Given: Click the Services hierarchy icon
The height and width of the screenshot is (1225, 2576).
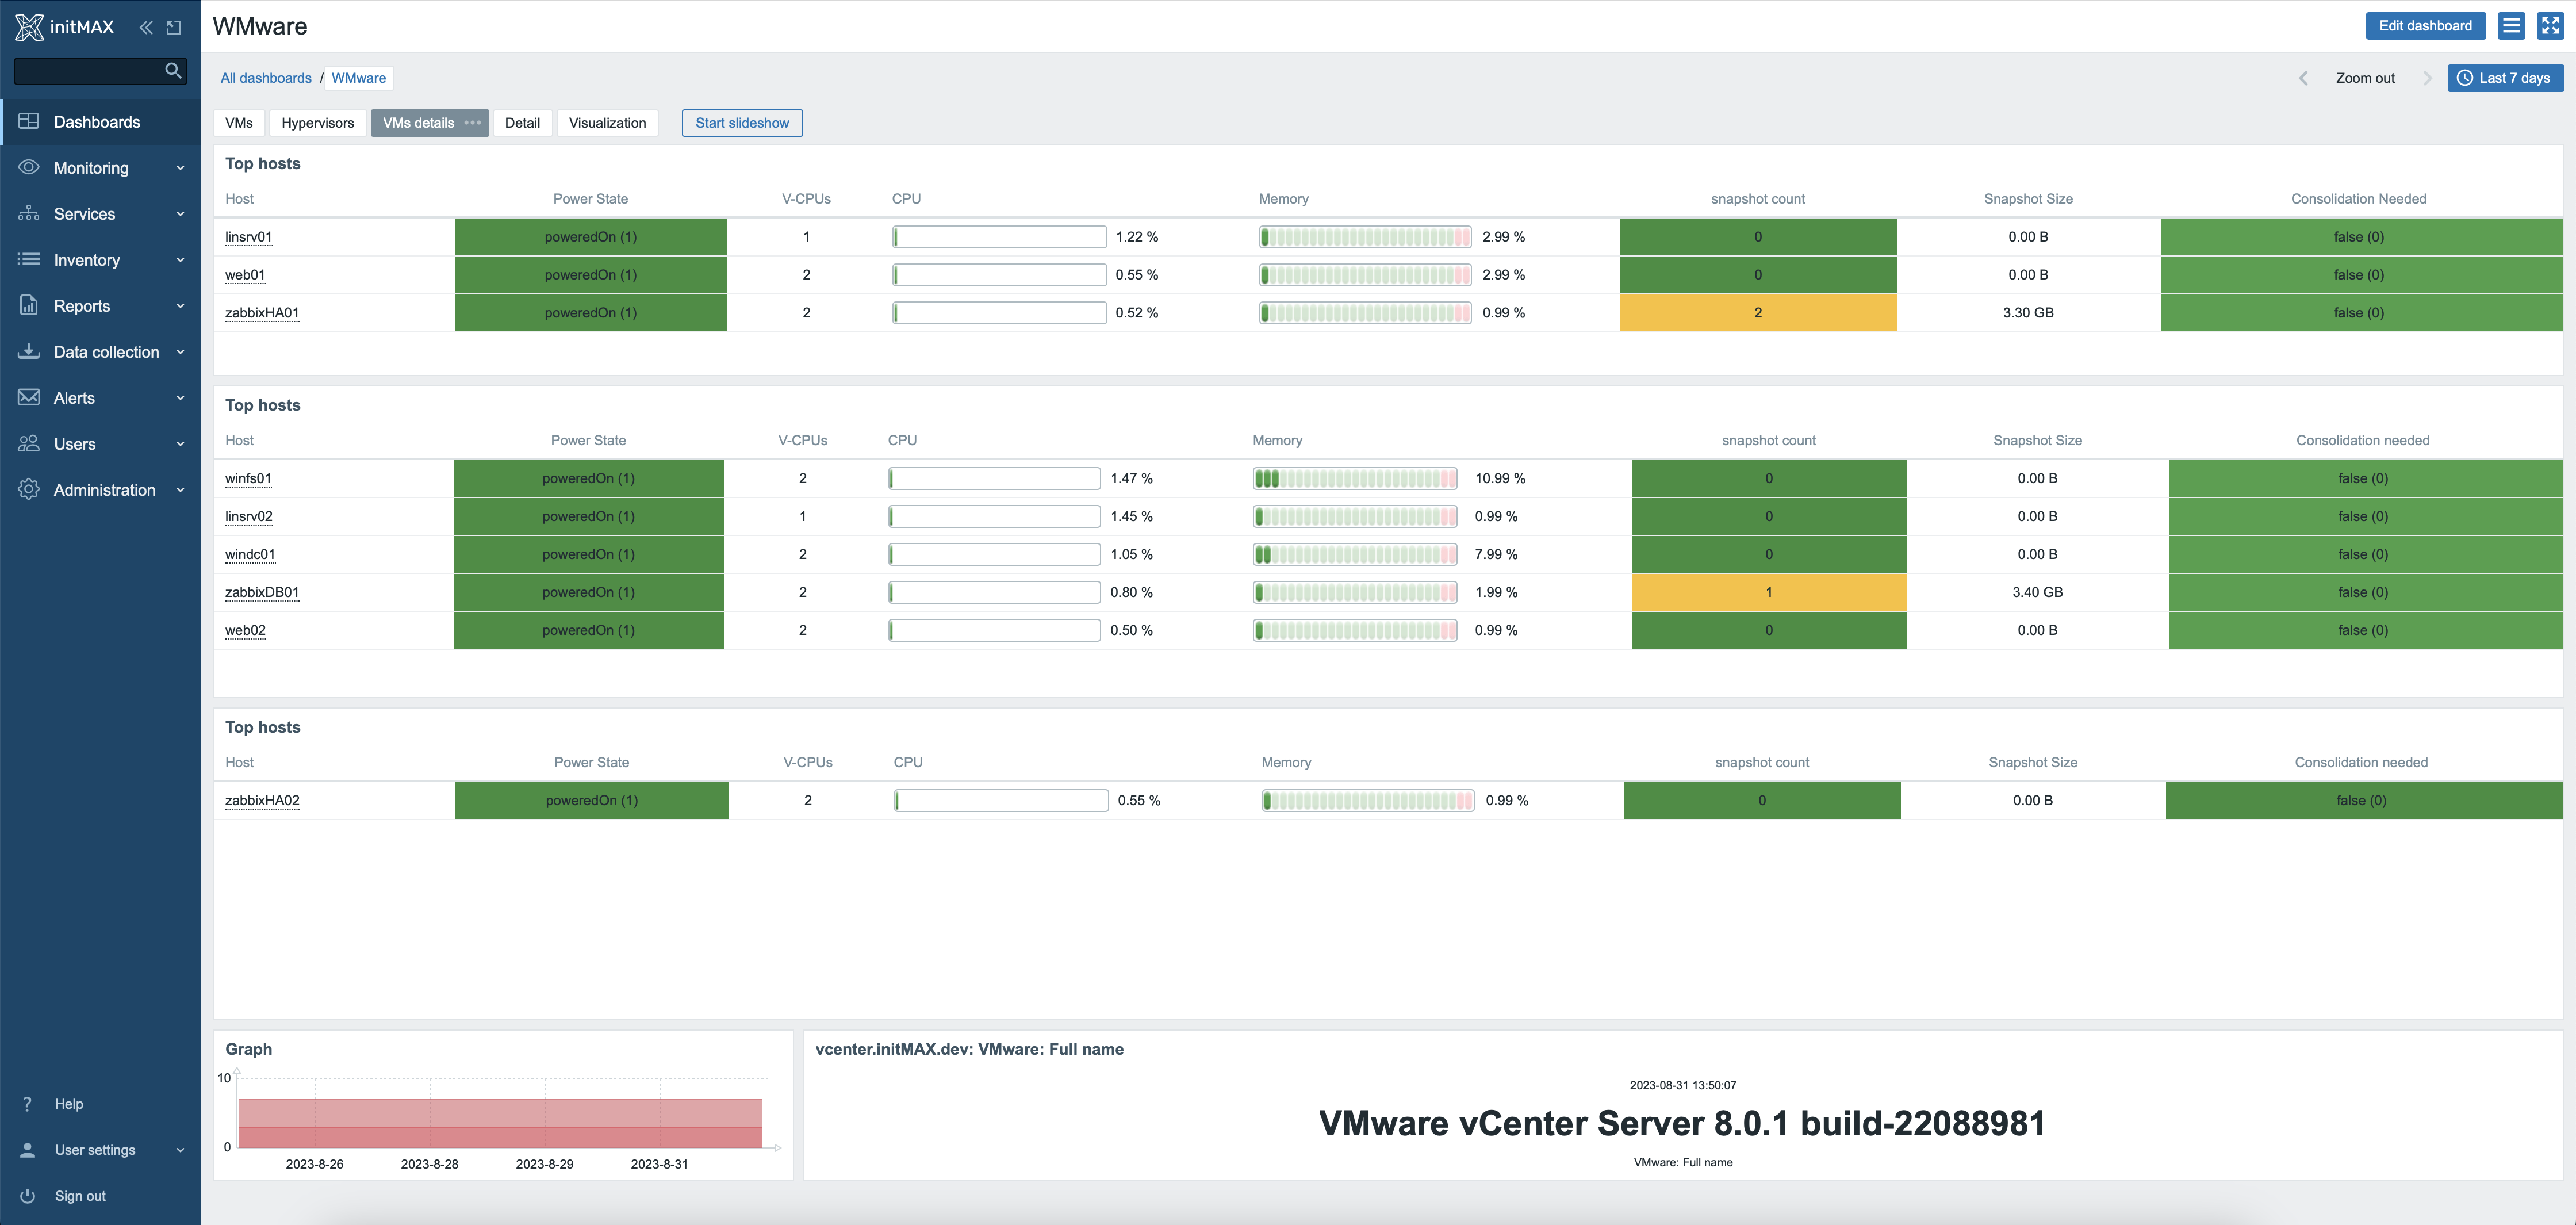Looking at the screenshot, I should [29, 213].
